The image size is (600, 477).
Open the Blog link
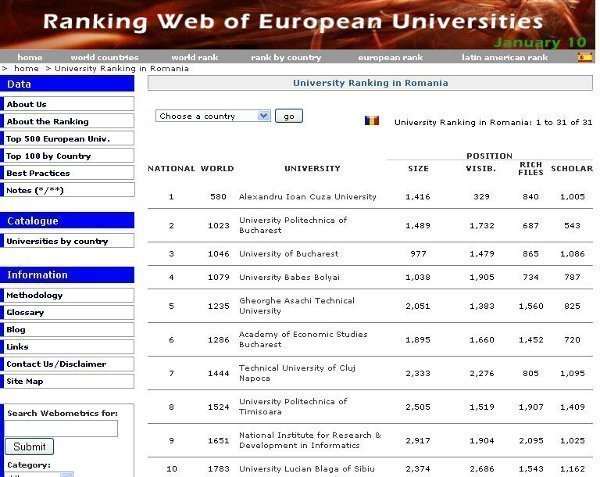(69, 329)
